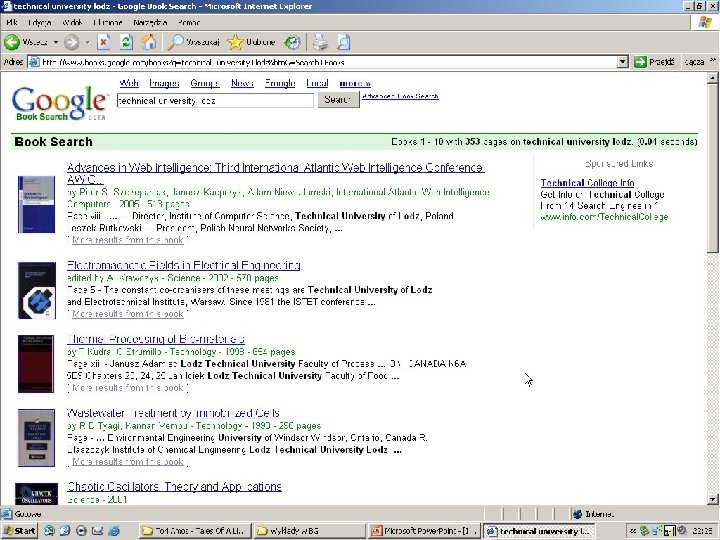Click the page scrollbar up arrow
The image size is (720, 540).
[x=712, y=78]
